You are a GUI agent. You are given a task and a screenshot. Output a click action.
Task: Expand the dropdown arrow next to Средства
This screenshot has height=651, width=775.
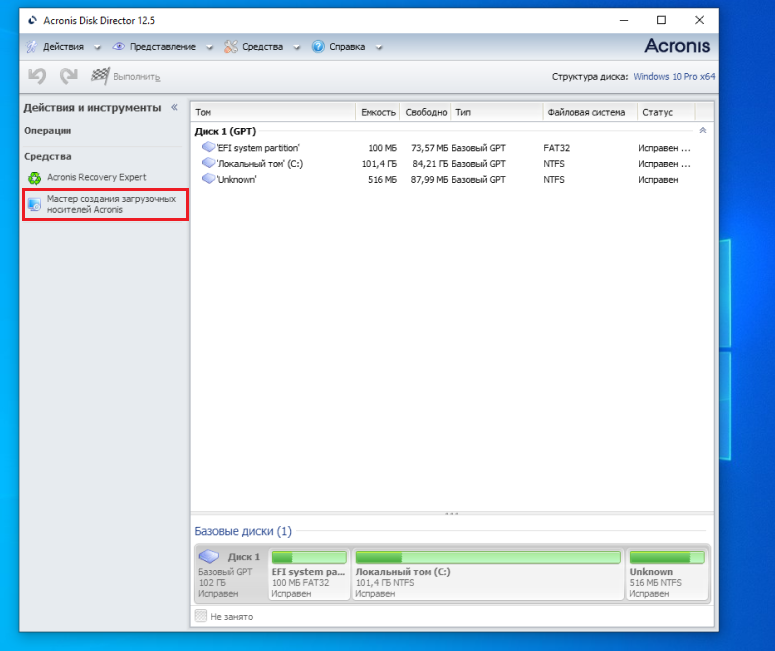[297, 47]
